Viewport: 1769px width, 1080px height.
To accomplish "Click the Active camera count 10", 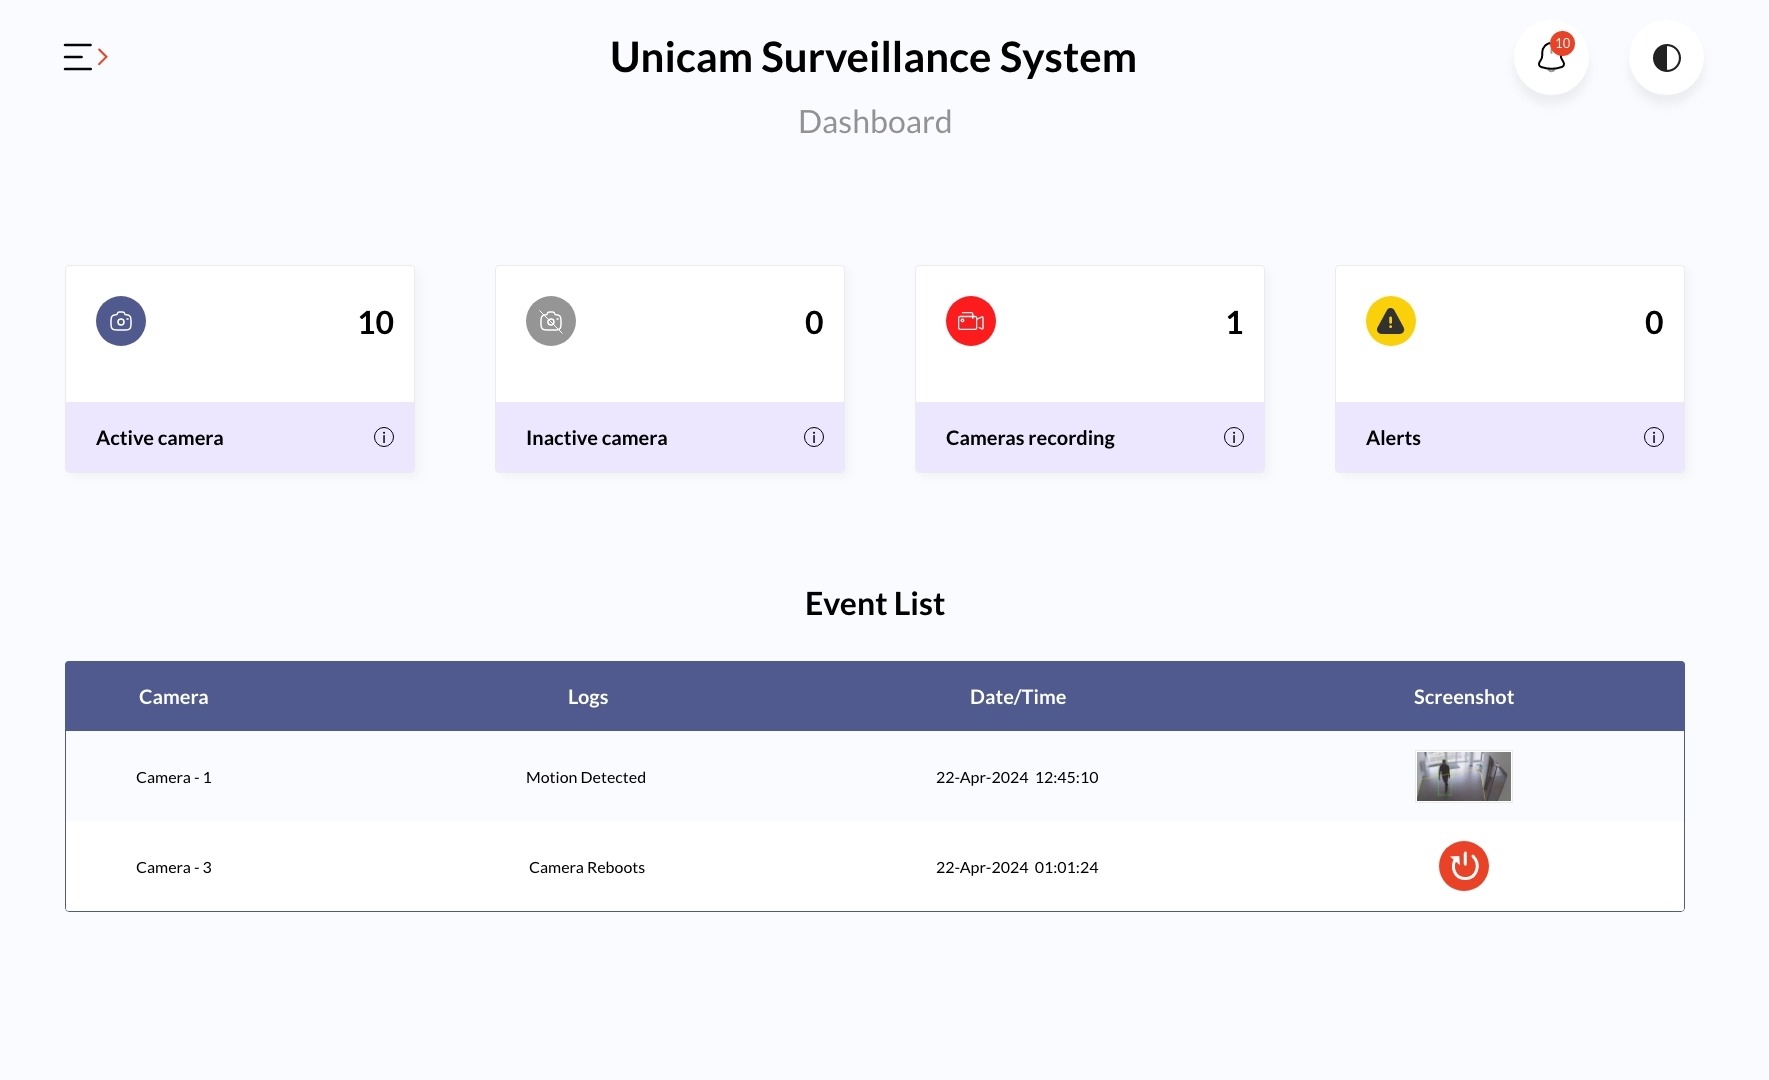I will point(376,322).
